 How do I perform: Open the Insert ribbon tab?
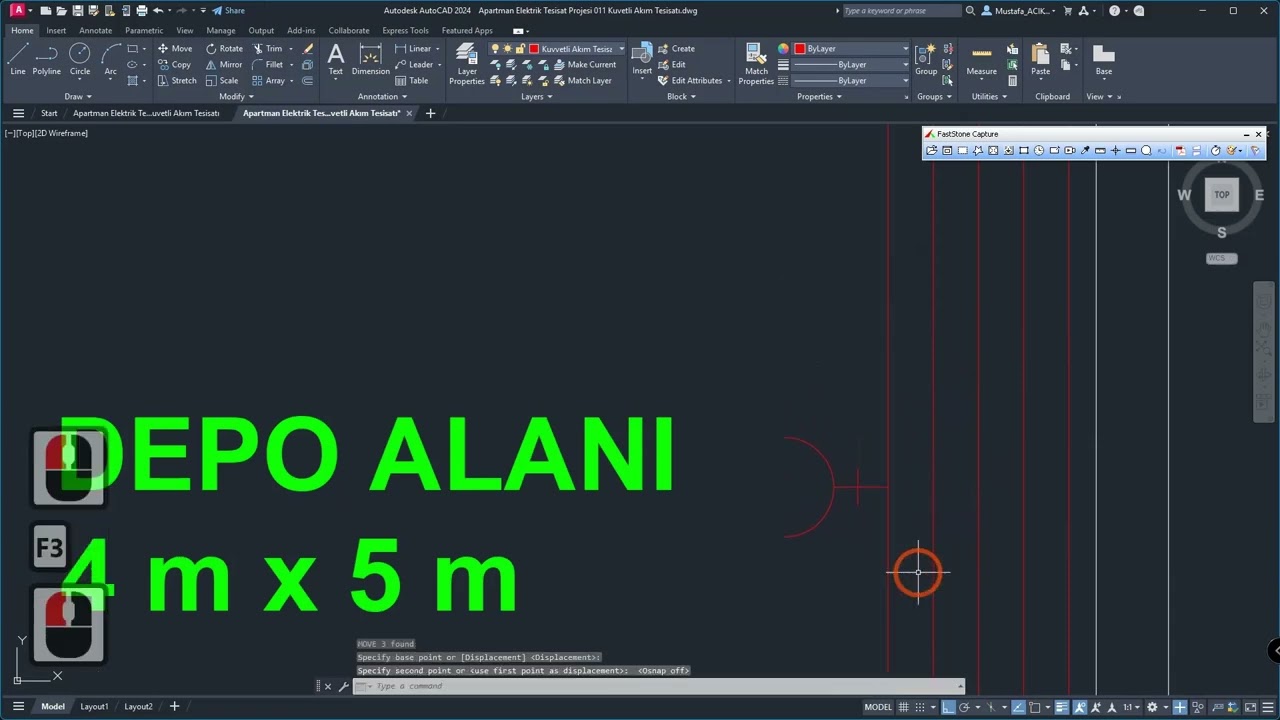pos(56,30)
